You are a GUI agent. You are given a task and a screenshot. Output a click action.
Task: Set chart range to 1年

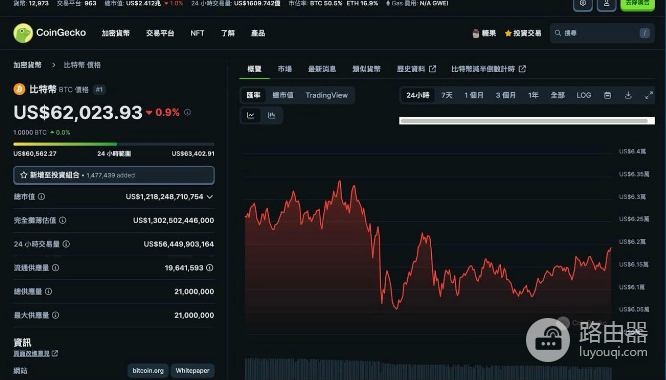pyautogui.click(x=533, y=95)
